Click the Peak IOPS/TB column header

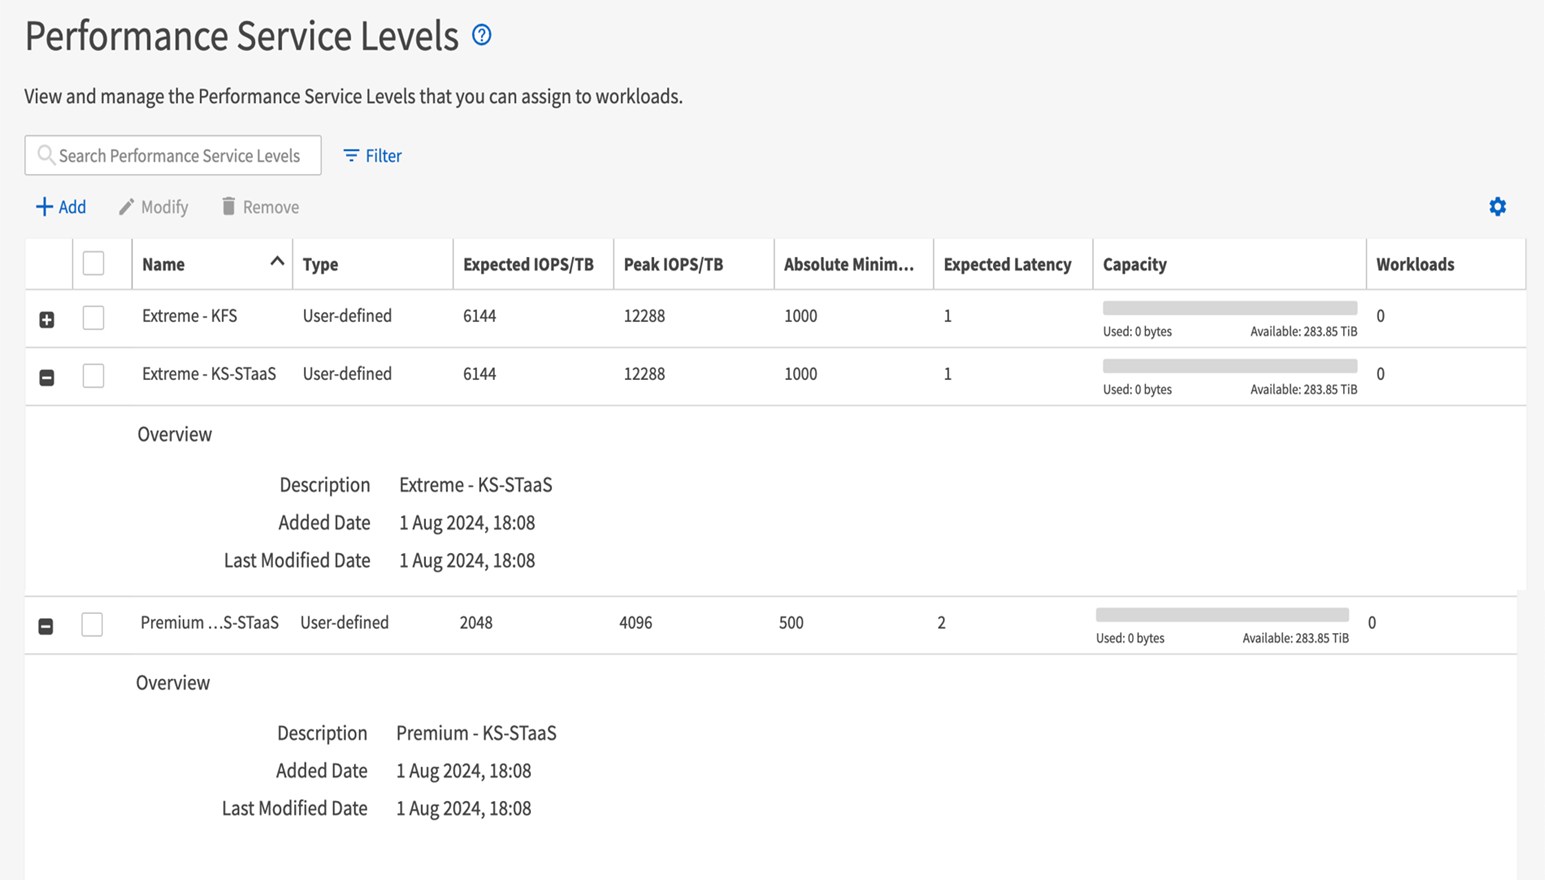(673, 265)
